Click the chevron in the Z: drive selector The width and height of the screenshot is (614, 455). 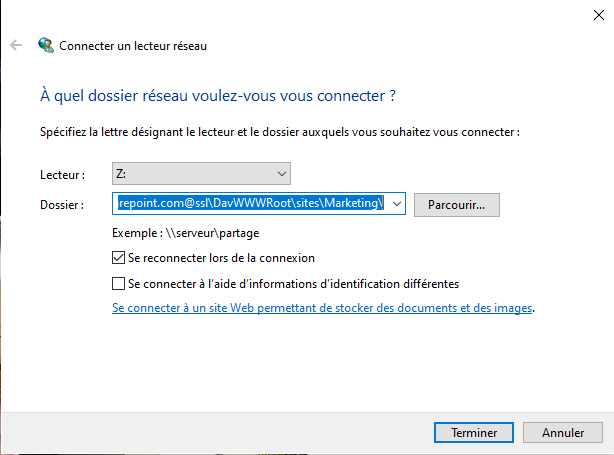pos(282,174)
